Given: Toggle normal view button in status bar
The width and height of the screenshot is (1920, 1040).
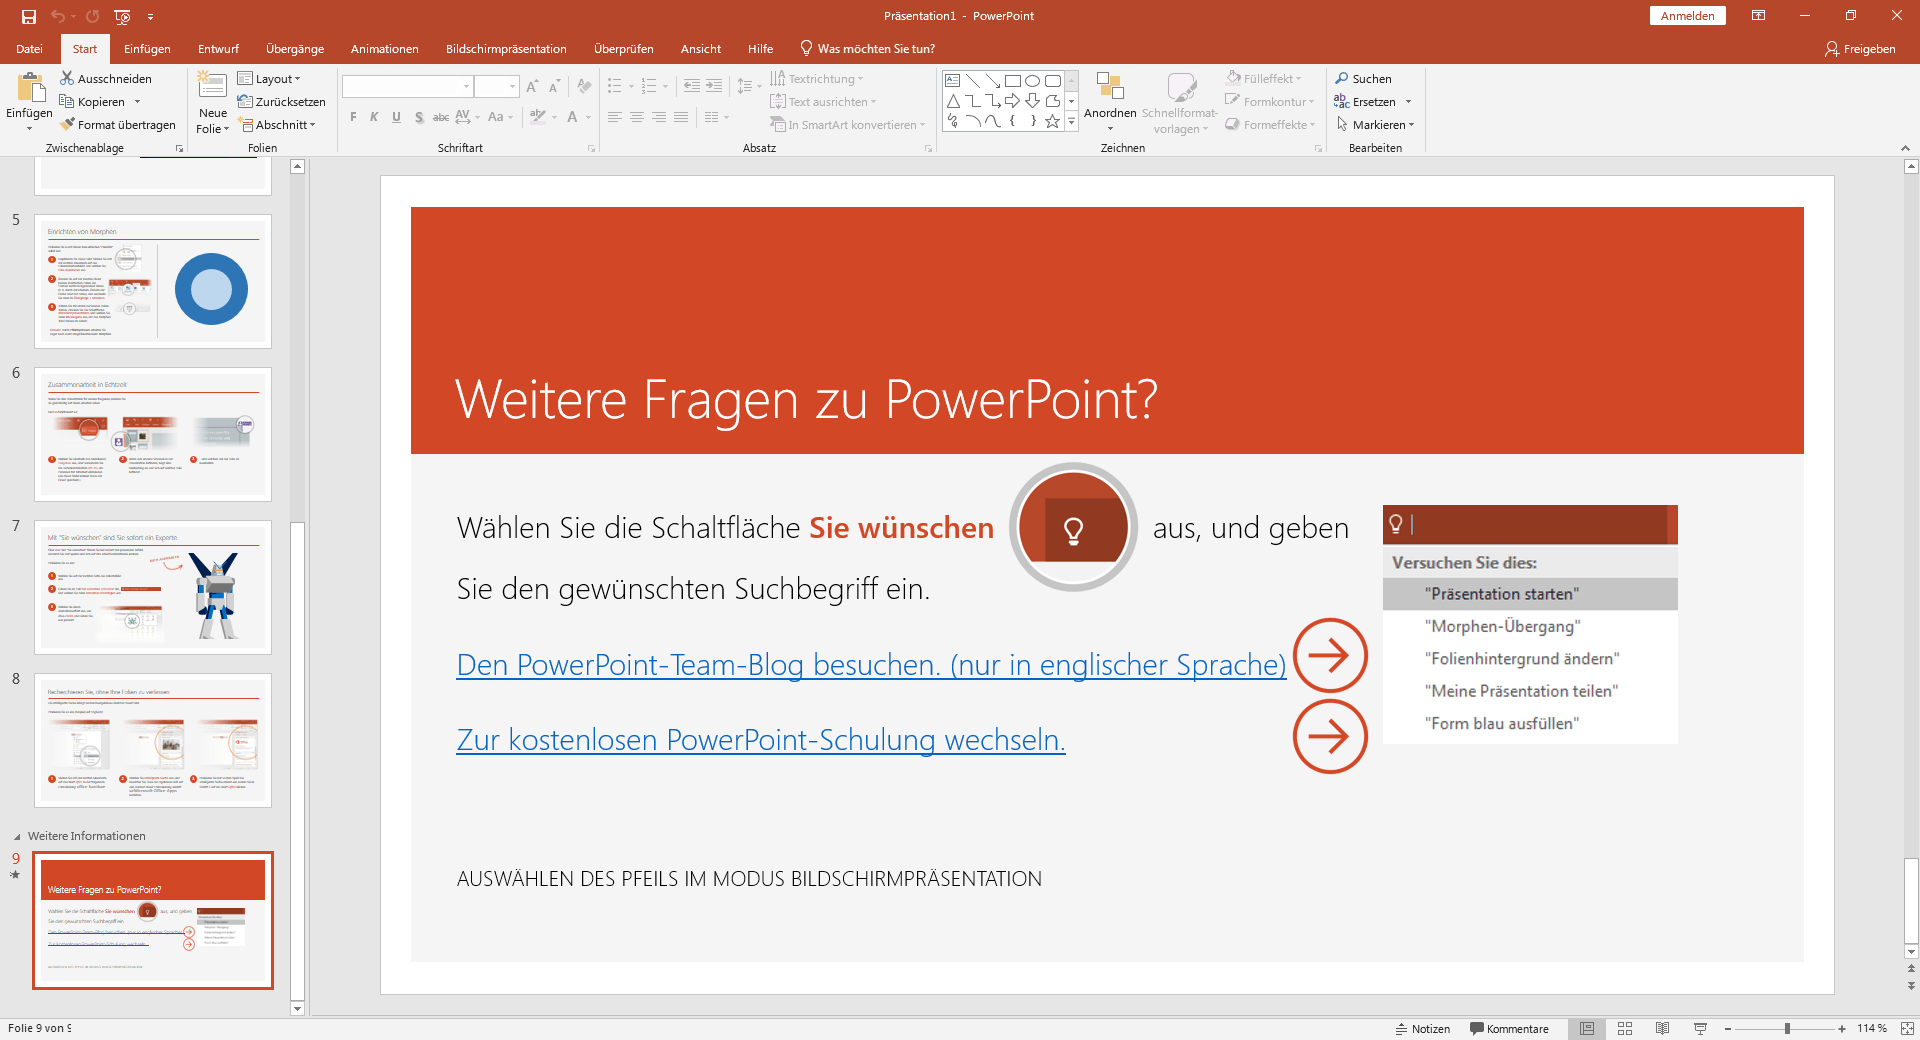Looking at the screenshot, I should (1587, 1028).
